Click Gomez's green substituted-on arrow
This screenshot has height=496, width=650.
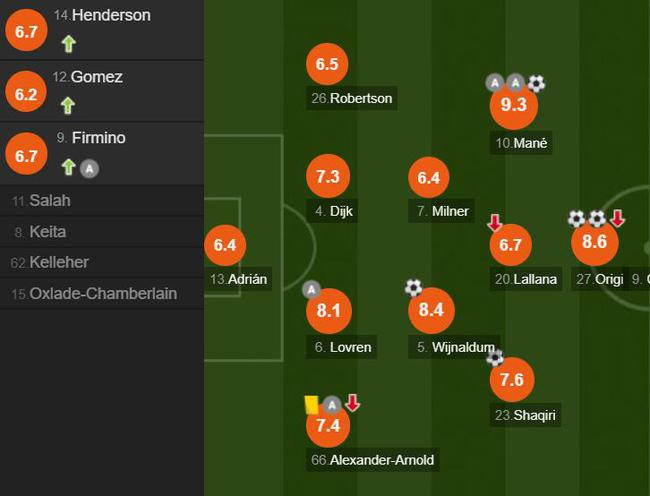(x=68, y=105)
